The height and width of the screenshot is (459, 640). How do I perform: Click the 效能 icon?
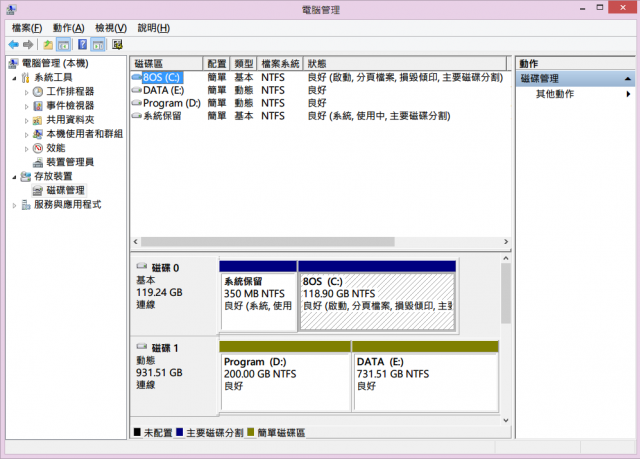click(x=38, y=148)
